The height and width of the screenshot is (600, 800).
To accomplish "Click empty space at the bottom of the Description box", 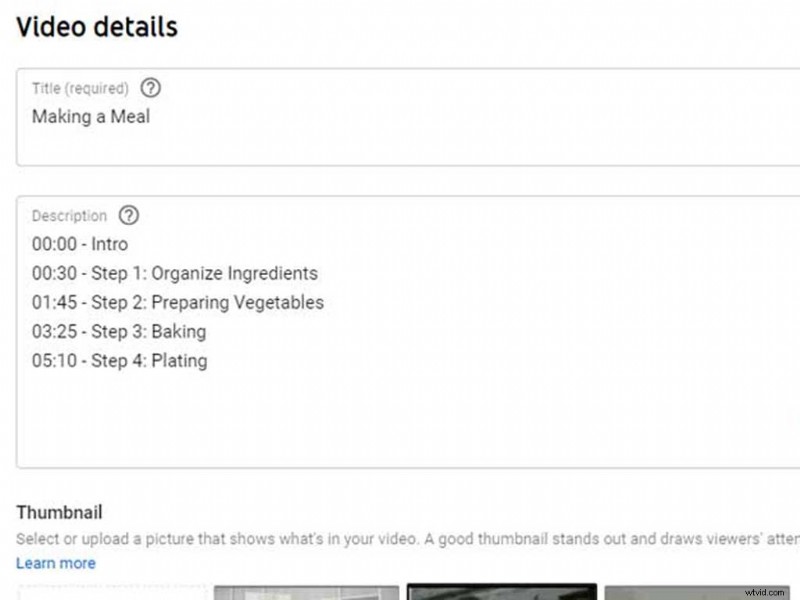I will pos(400,430).
